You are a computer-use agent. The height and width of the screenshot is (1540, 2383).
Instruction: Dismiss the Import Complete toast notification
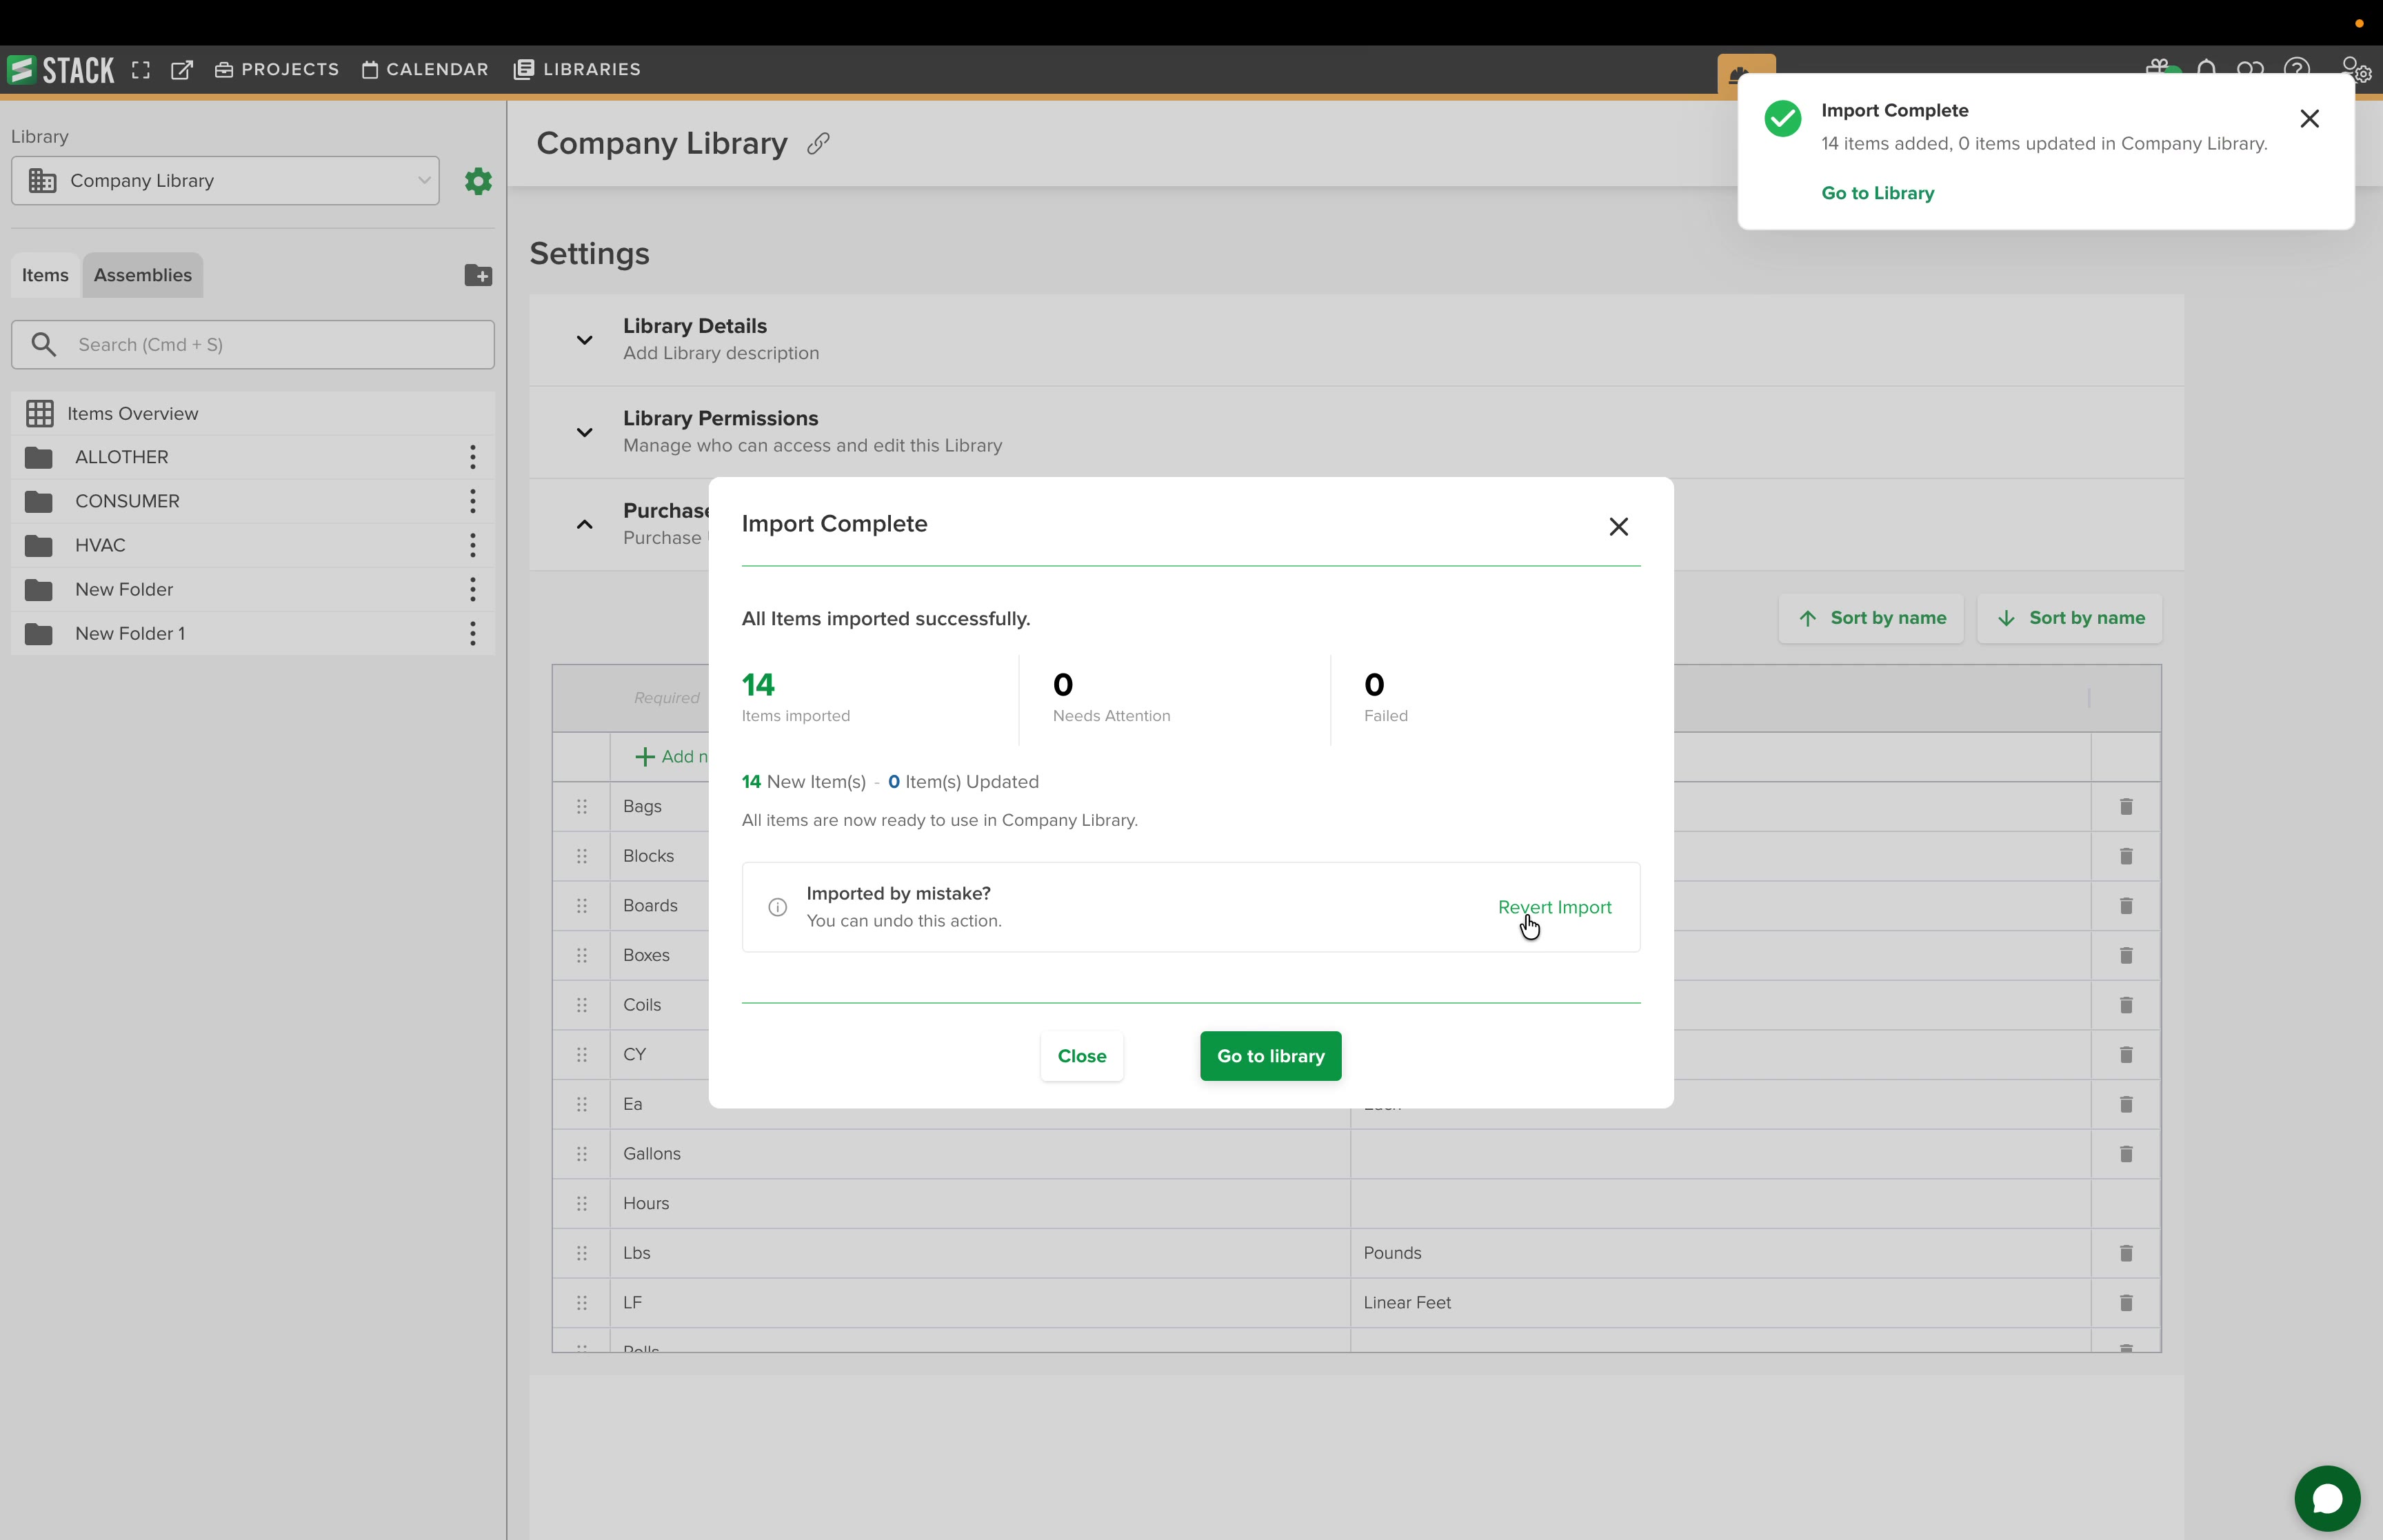(x=2309, y=119)
